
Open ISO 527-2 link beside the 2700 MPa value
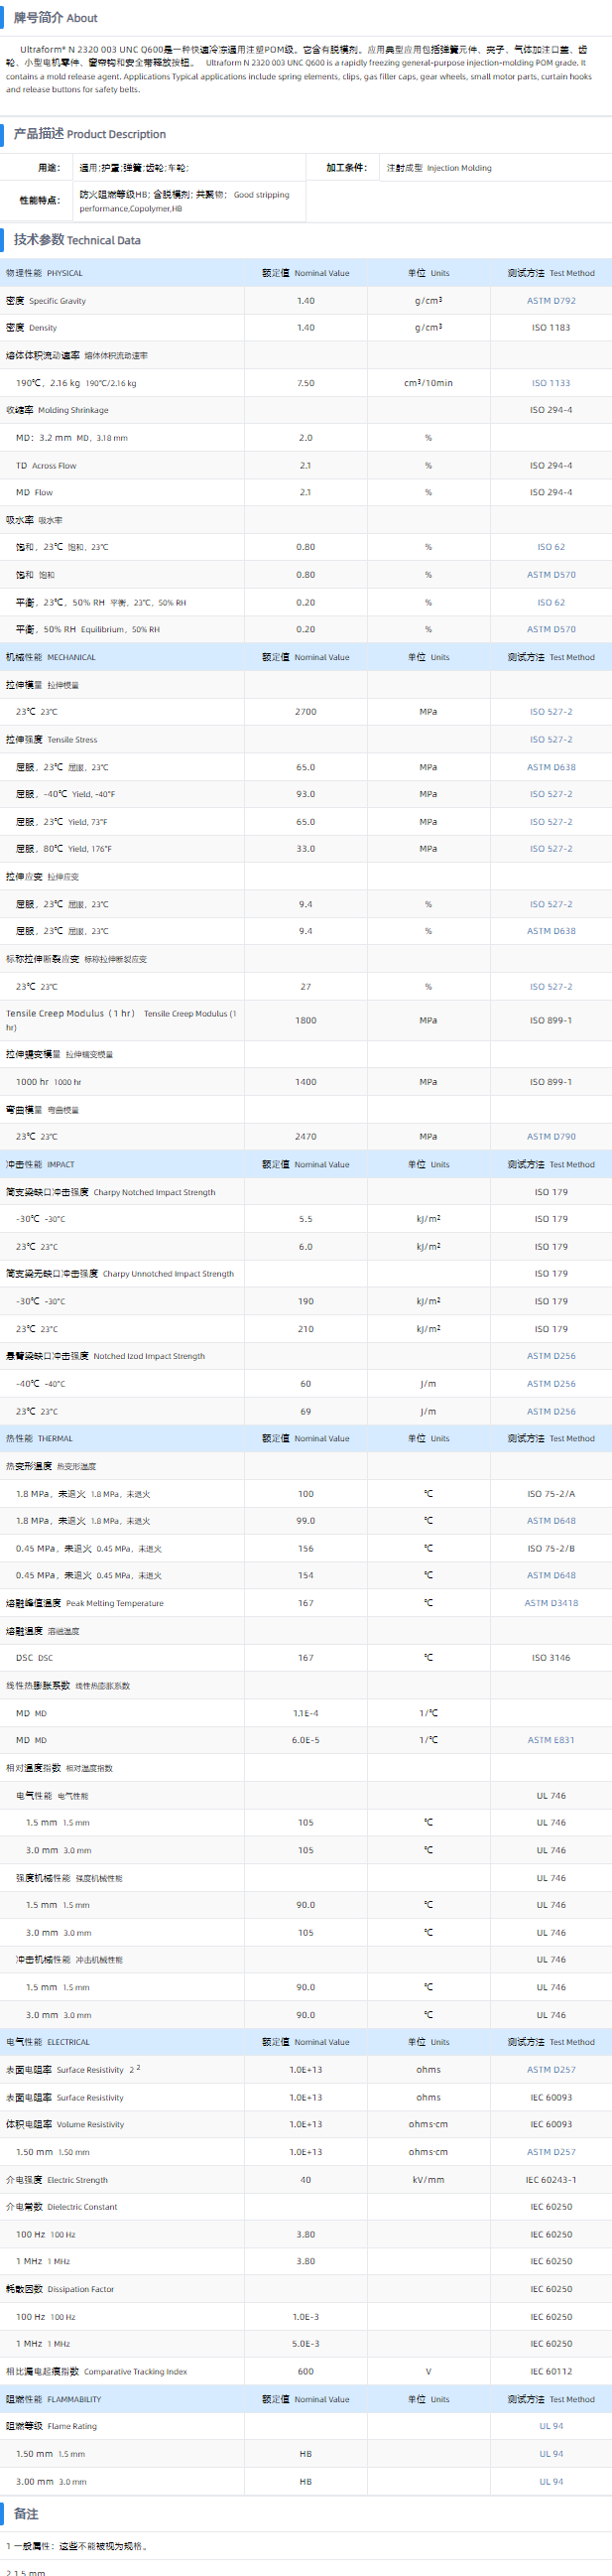click(x=551, y=712)
